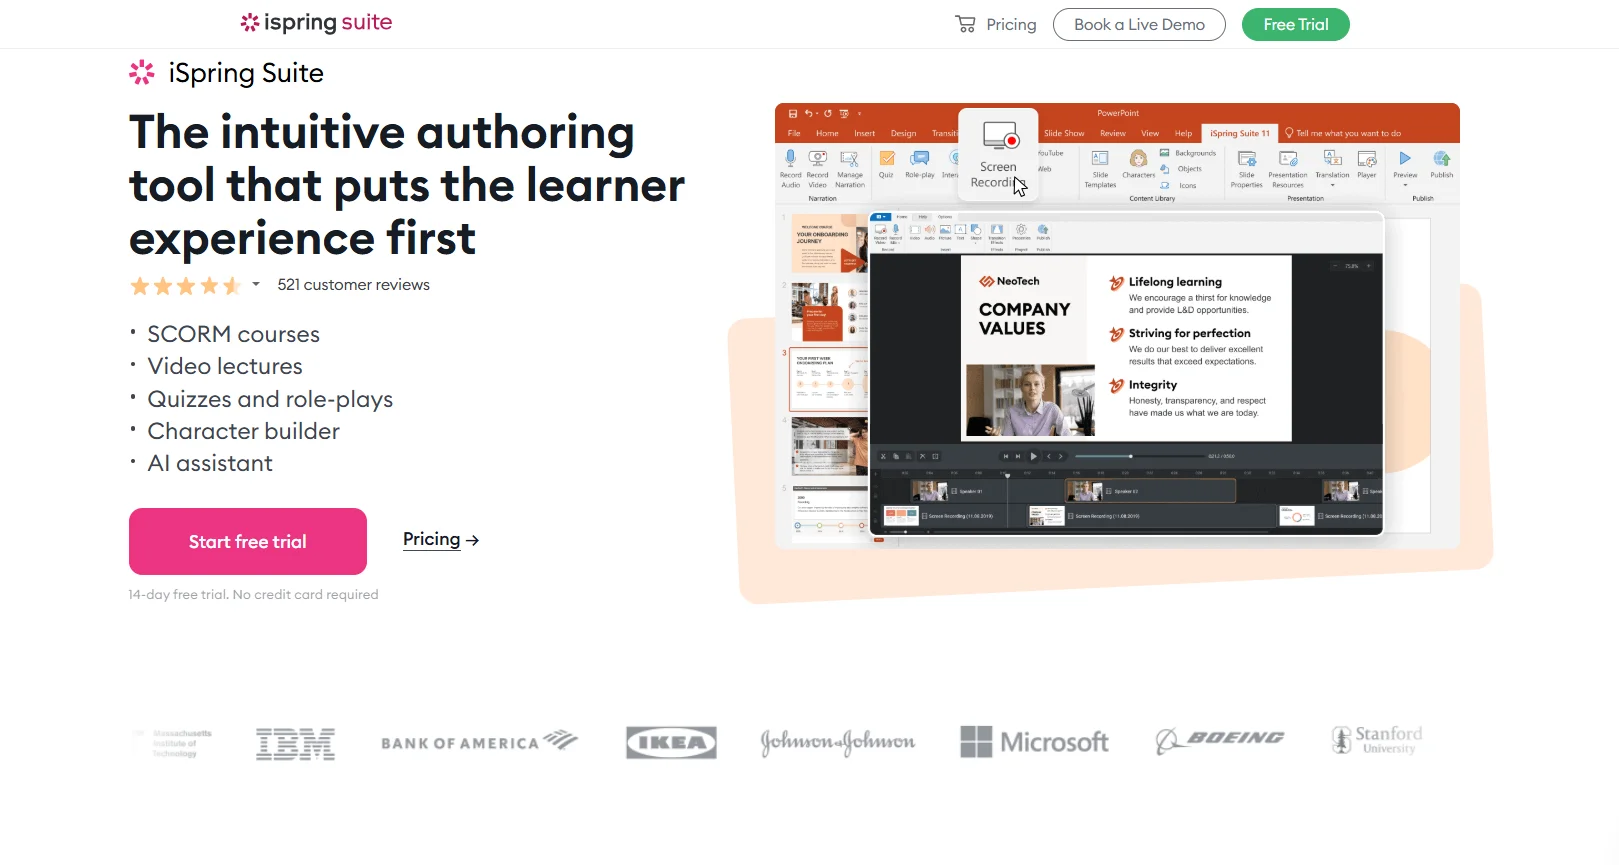Click the Start free trial button
The height and width of the screenshot is (865, 1619).
pyautogui.click(x=248, y=541)
